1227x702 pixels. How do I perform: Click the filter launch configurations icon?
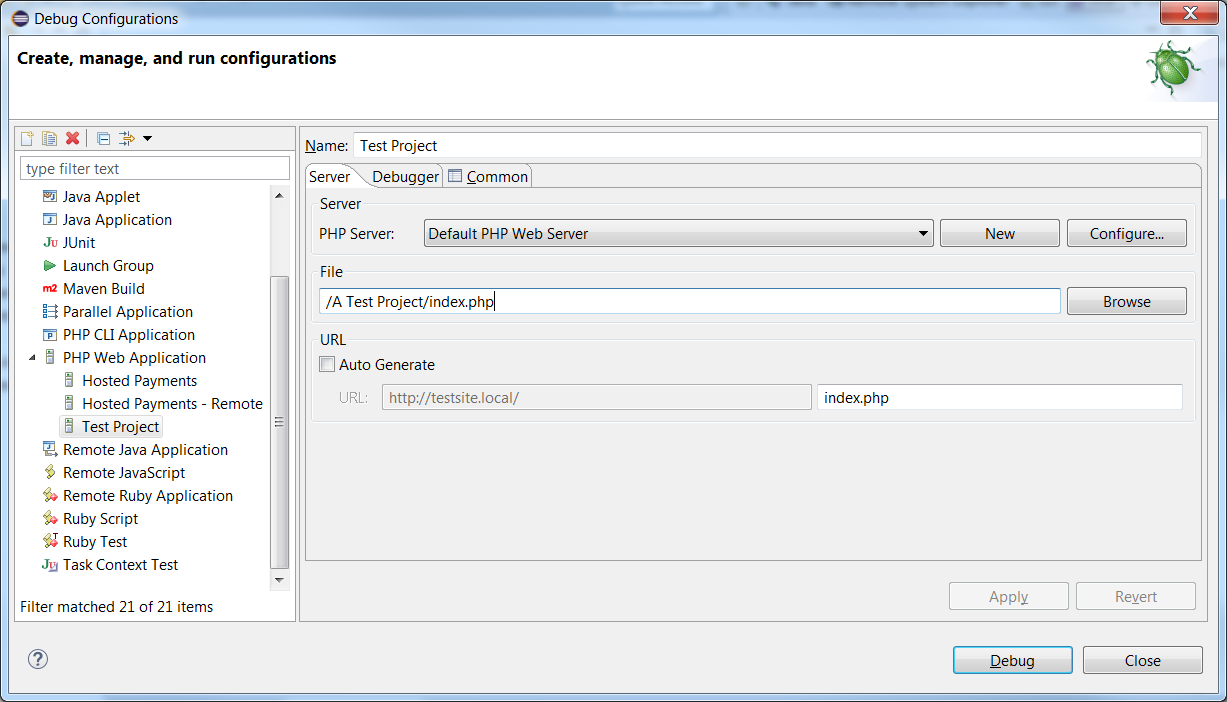coord(126,138)
